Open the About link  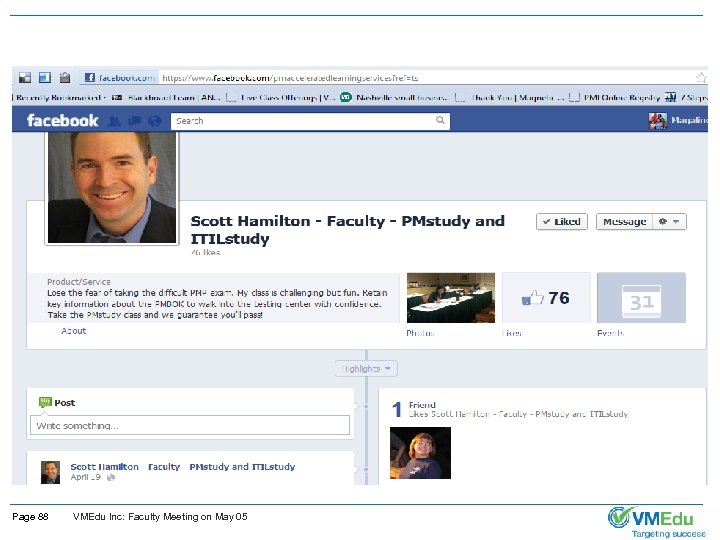pyautogui.click(x=73, y=331)
